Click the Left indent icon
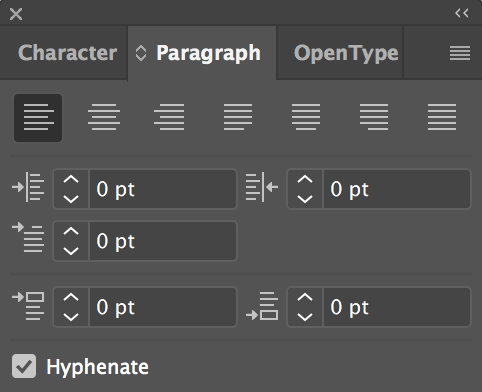 tap(28, 187)
